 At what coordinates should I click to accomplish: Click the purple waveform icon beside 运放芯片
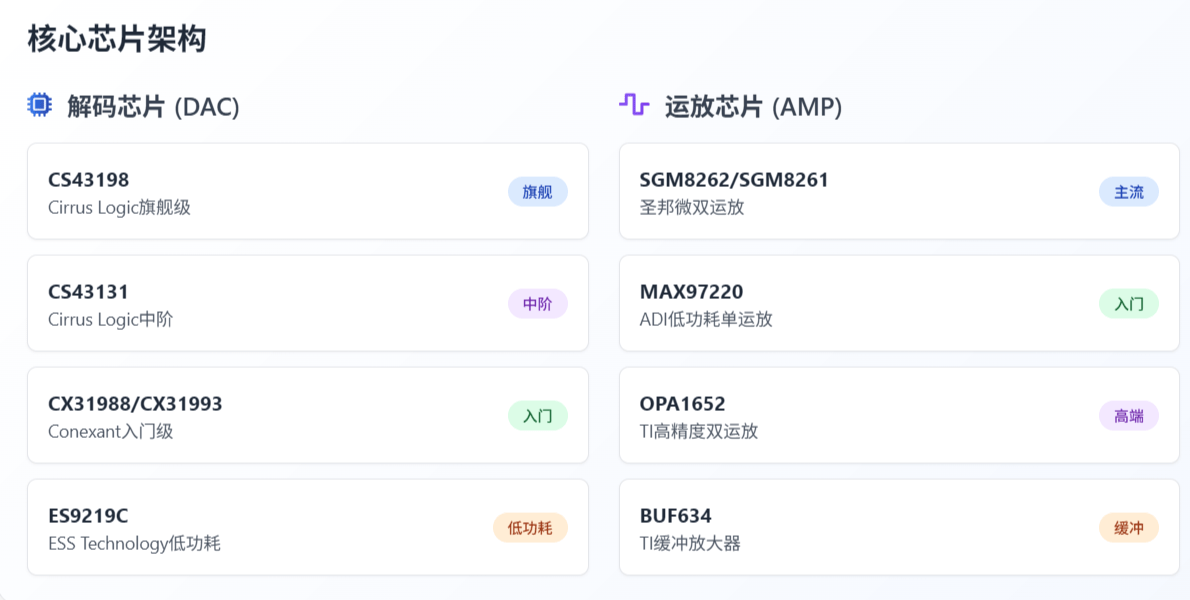pyautogui.click(x=634, y=105)
